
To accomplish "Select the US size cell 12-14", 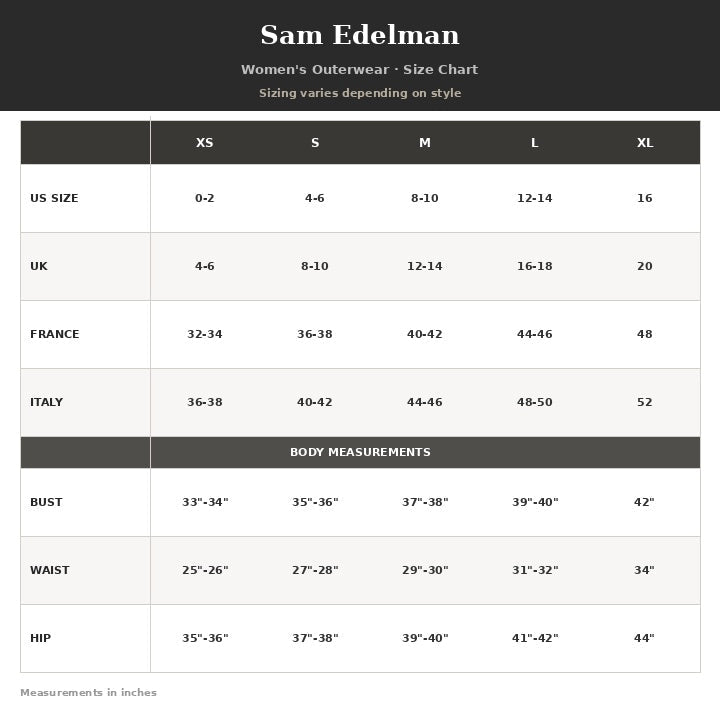I will tap(534, 198).
